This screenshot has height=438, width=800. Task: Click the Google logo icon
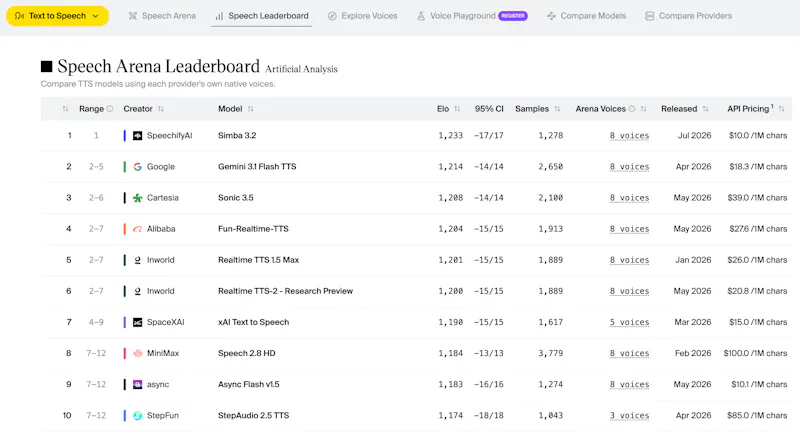[137, 167]
